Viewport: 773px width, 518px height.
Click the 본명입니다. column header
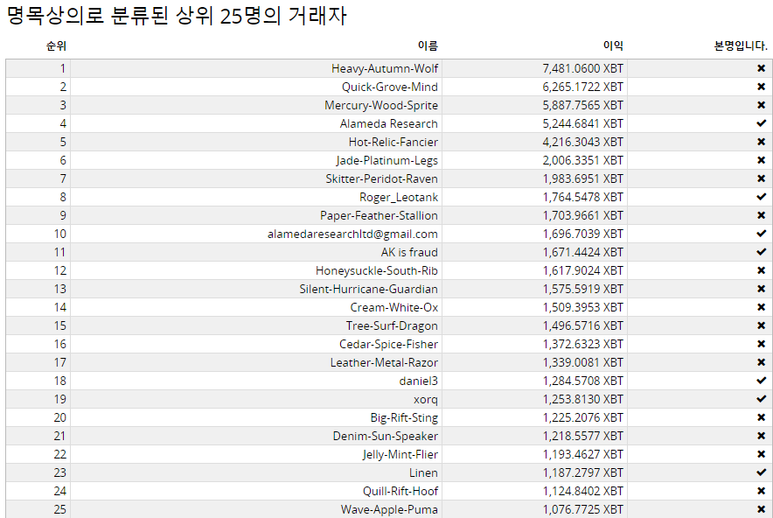coord(740,46)
